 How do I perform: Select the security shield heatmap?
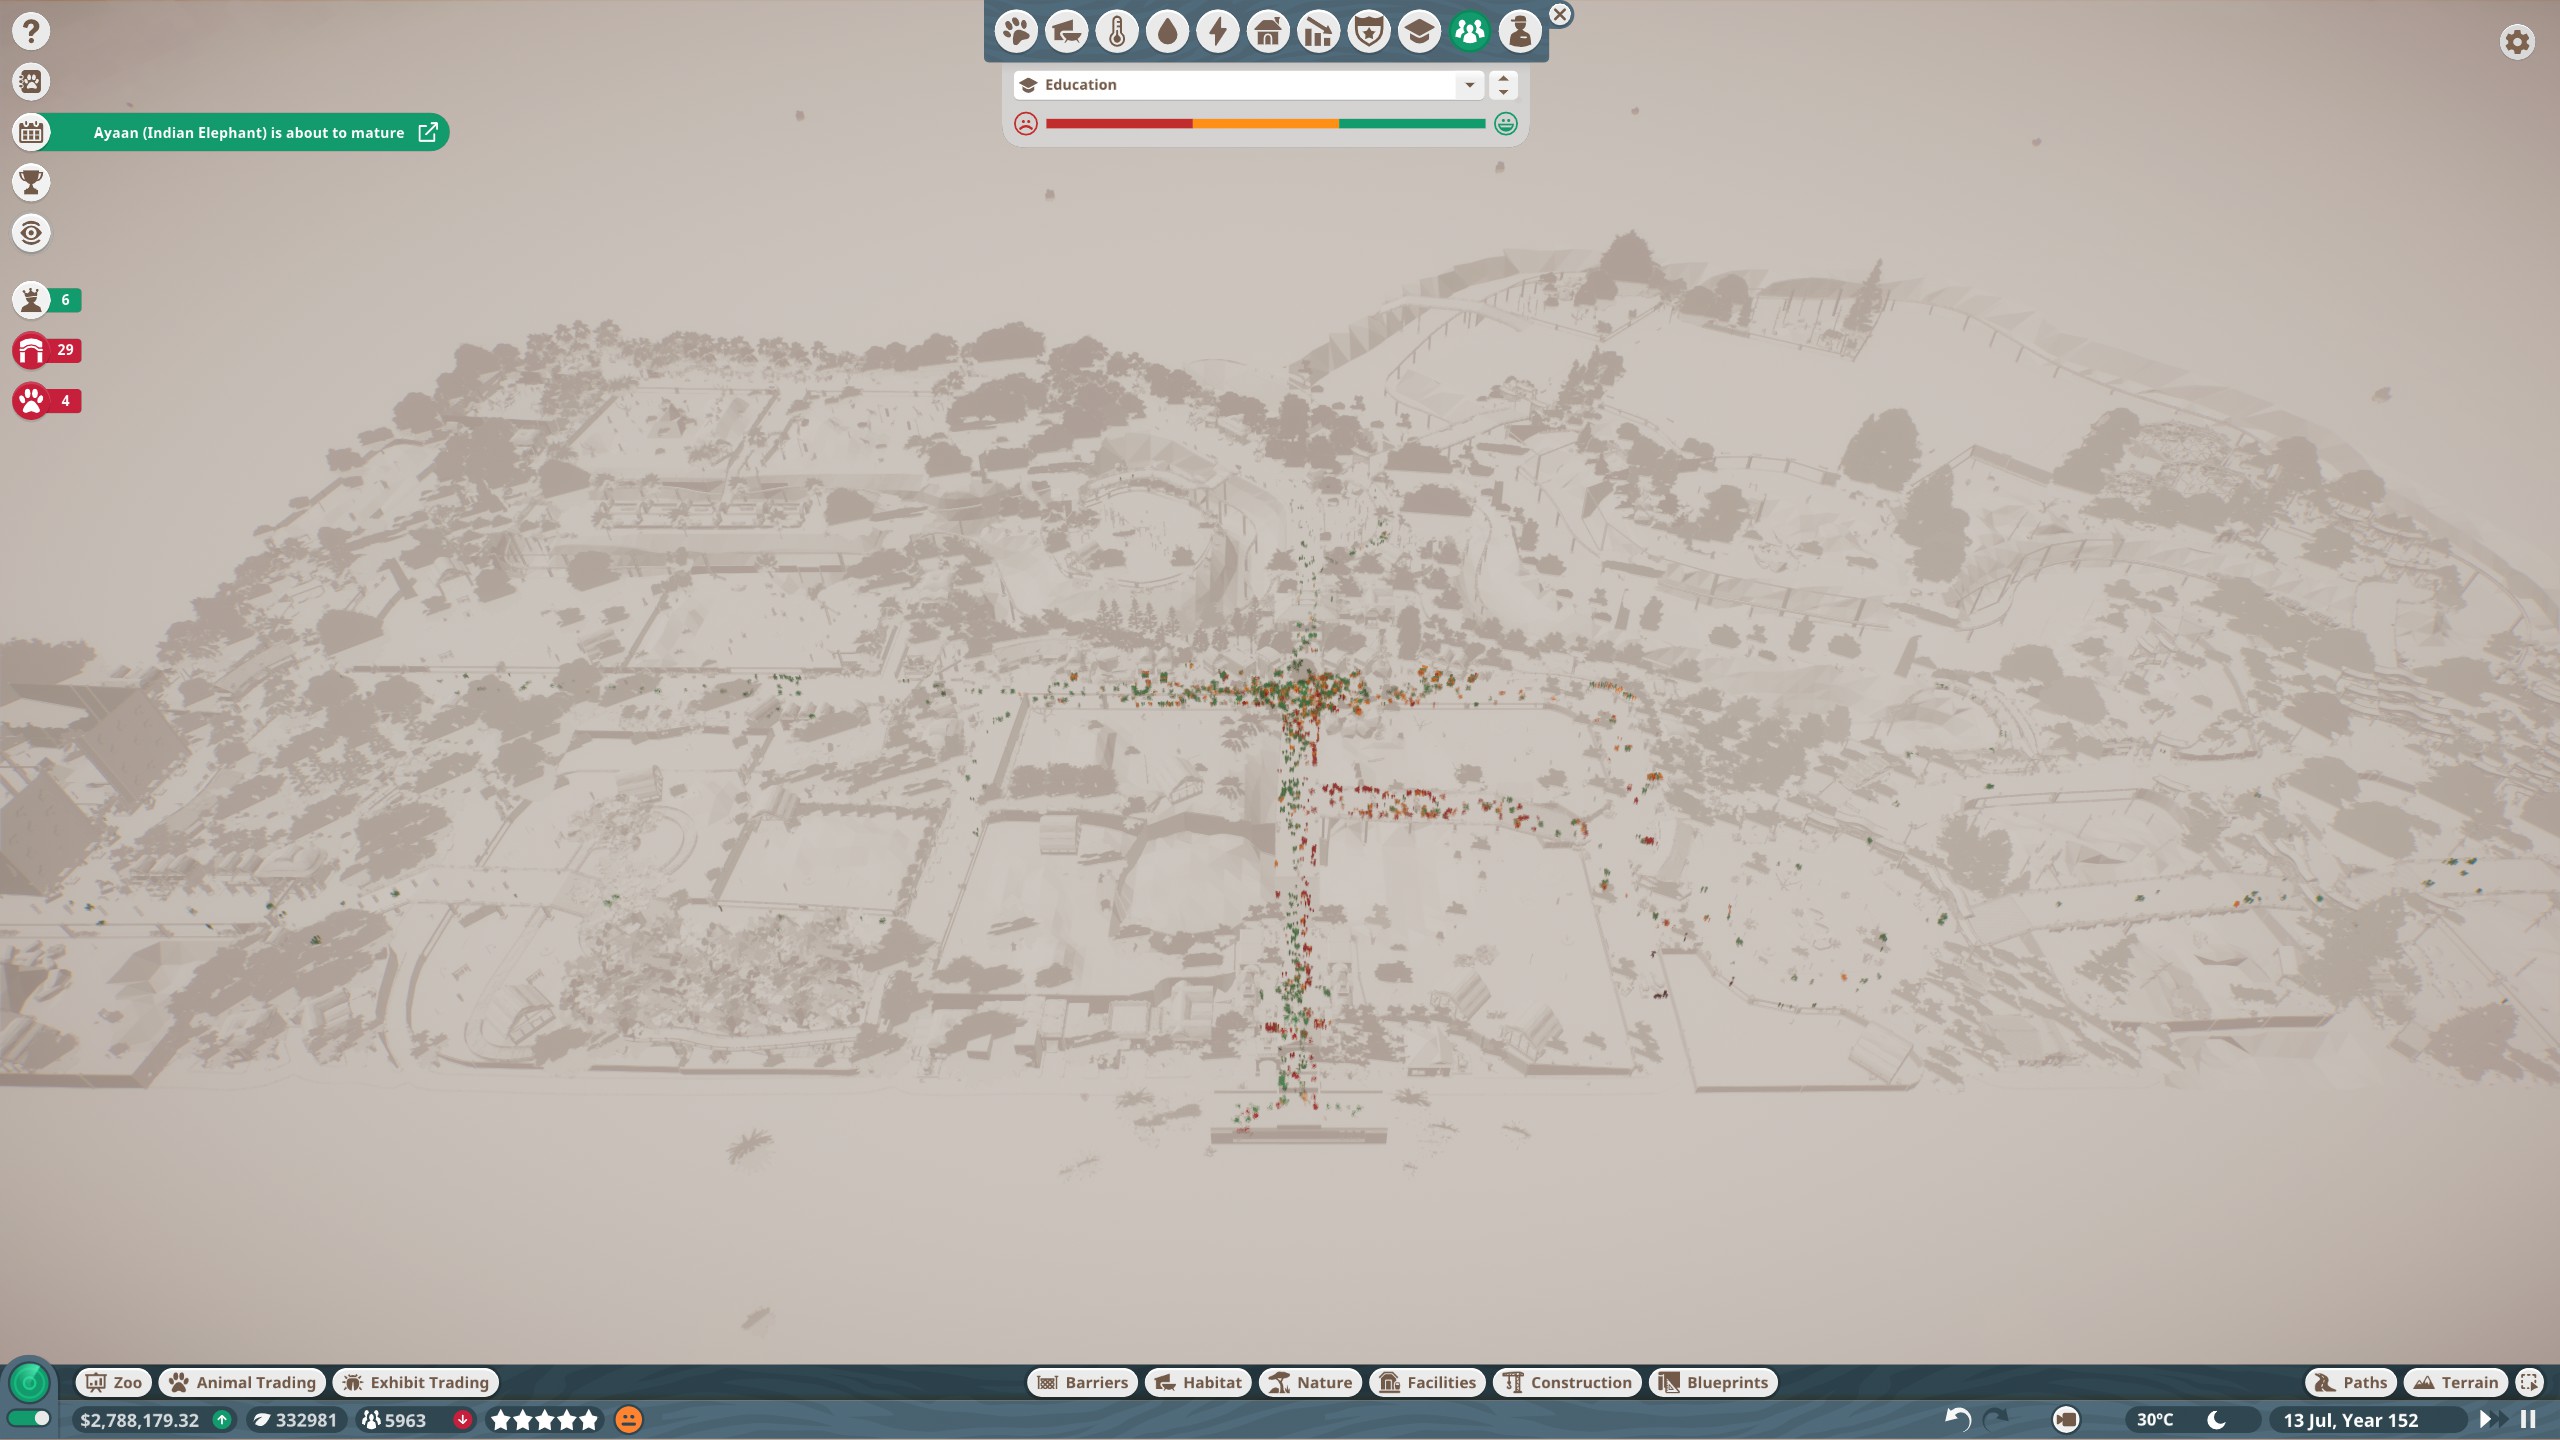(1368, 31)
